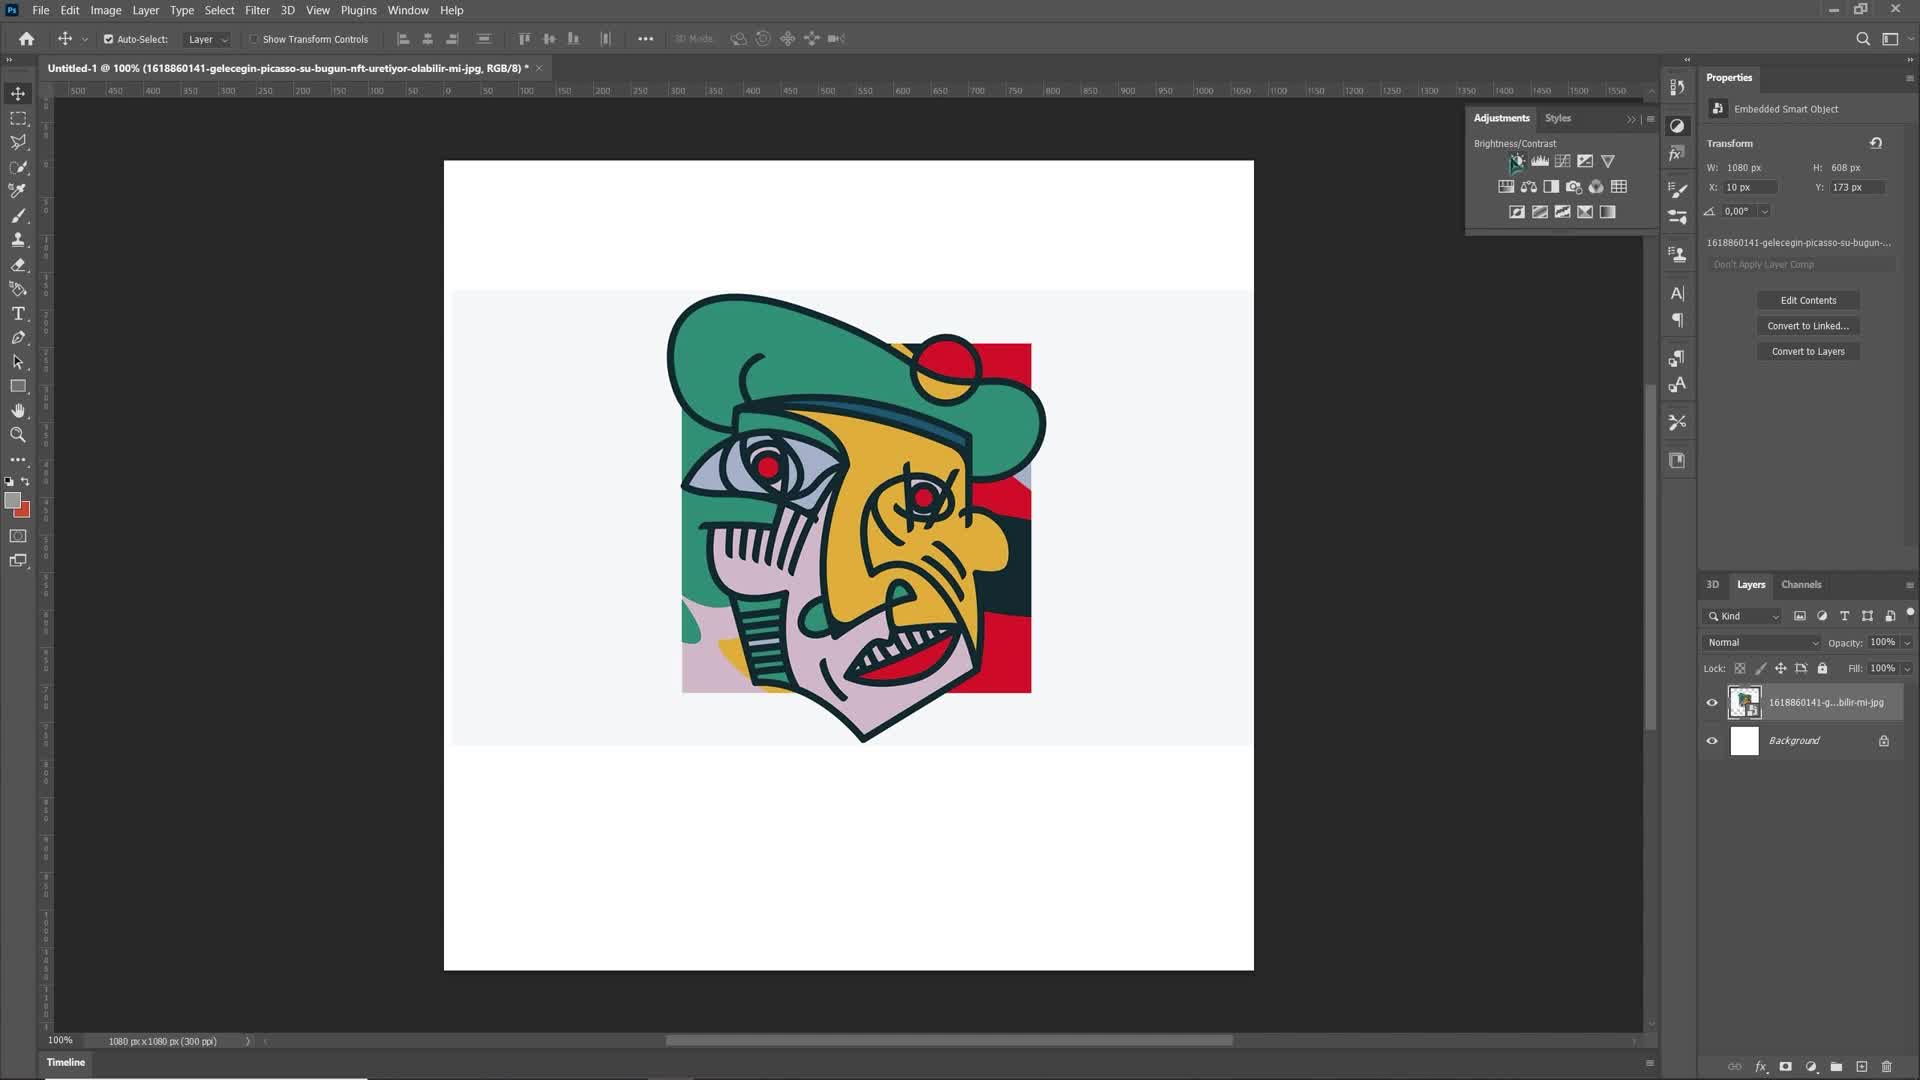Select the Zoom tool
The image size is (1920, 1080).
coord(18,435)
